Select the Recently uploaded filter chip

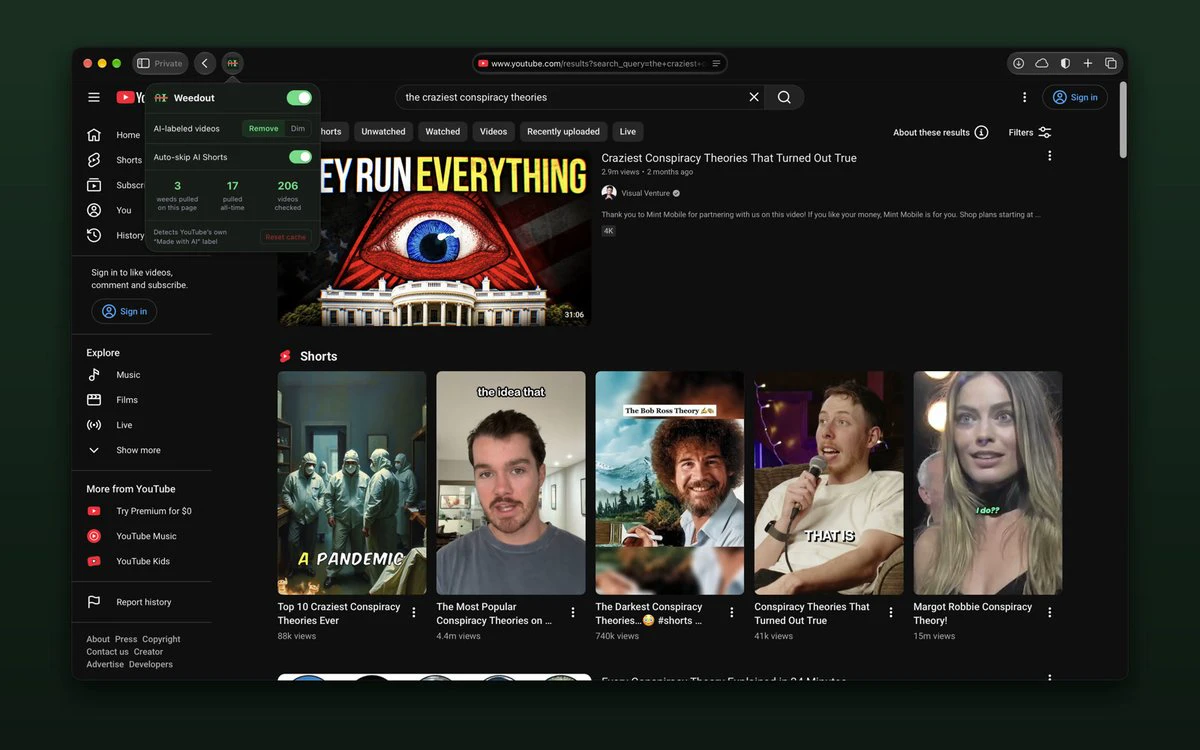(563, 132)
